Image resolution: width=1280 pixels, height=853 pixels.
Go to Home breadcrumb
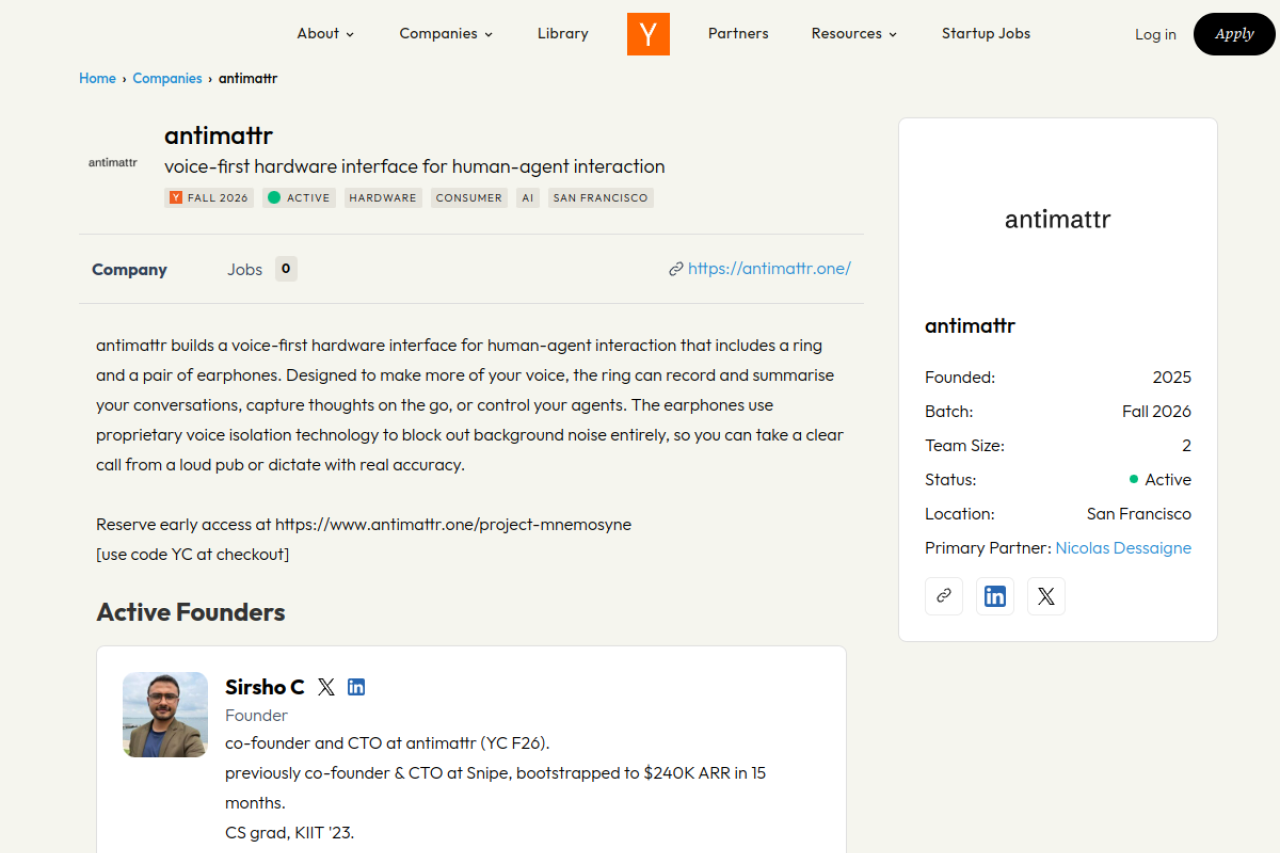pyautogui.click(x=98, y=78)
